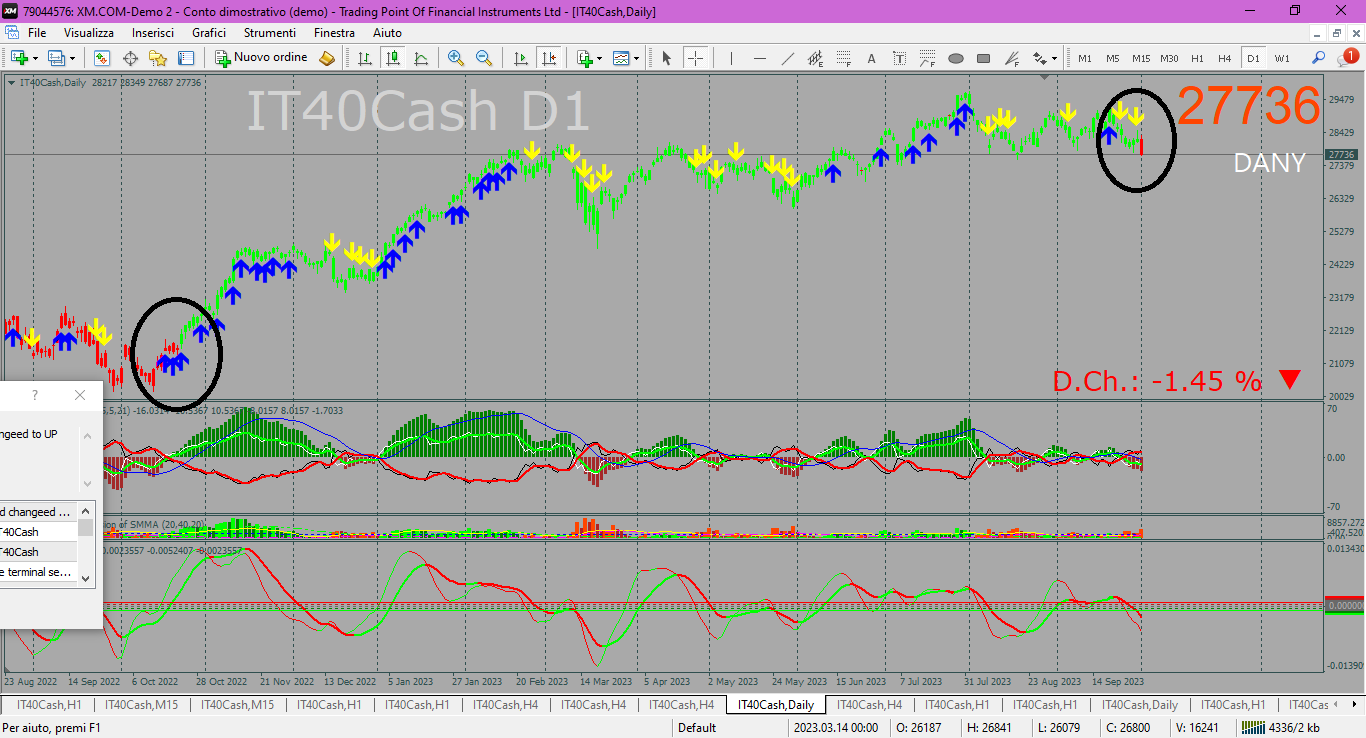Click the Nuovo ordine button
Screen dimensions: 1366x738
coord(262,58)
